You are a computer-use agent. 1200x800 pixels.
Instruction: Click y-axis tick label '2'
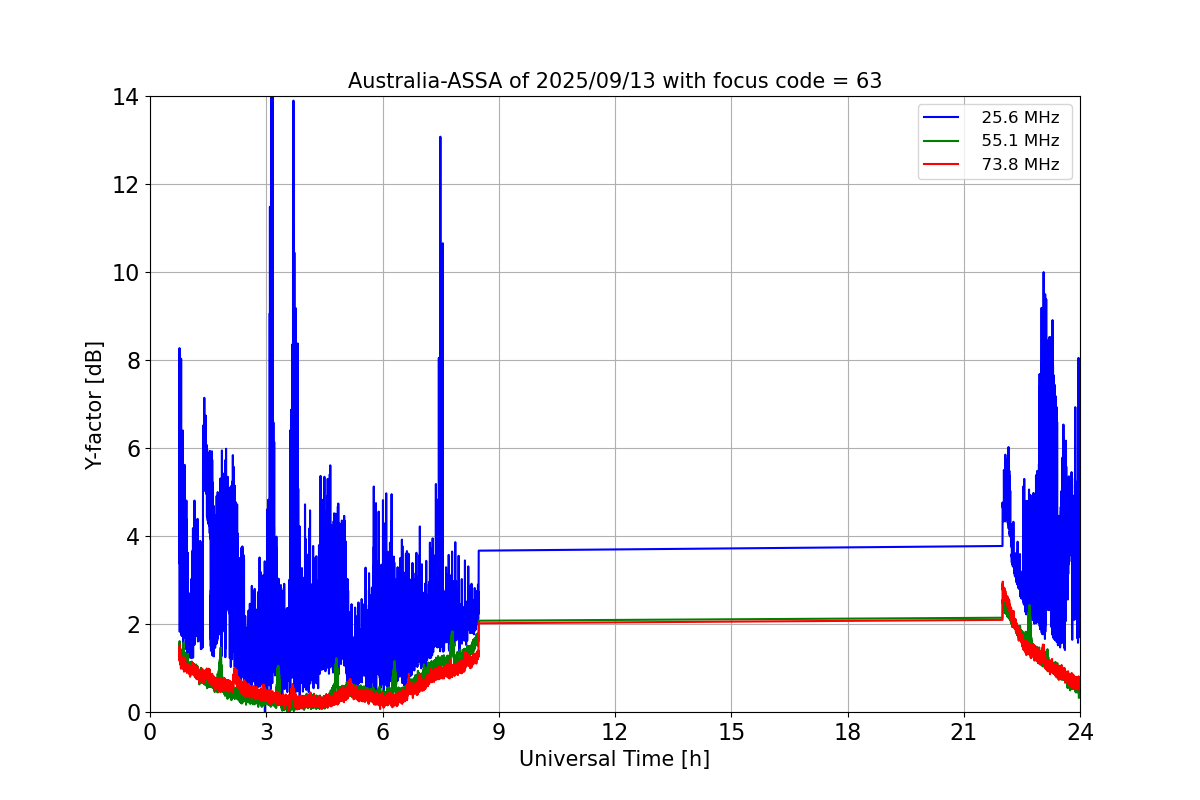132,625
